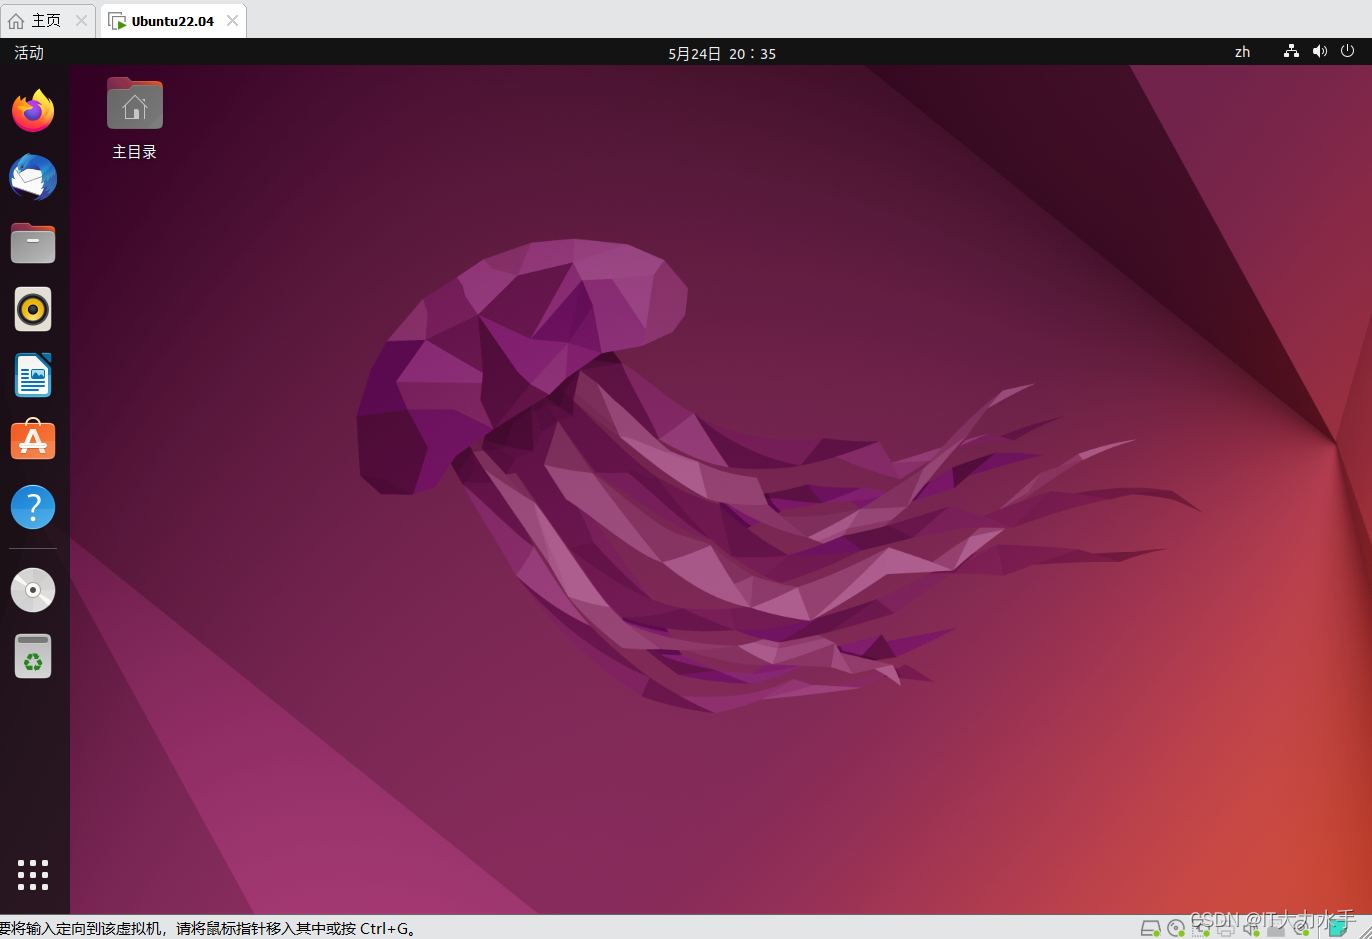Click VMware hard disk status icon
1372x939 pixels.
1150,929
